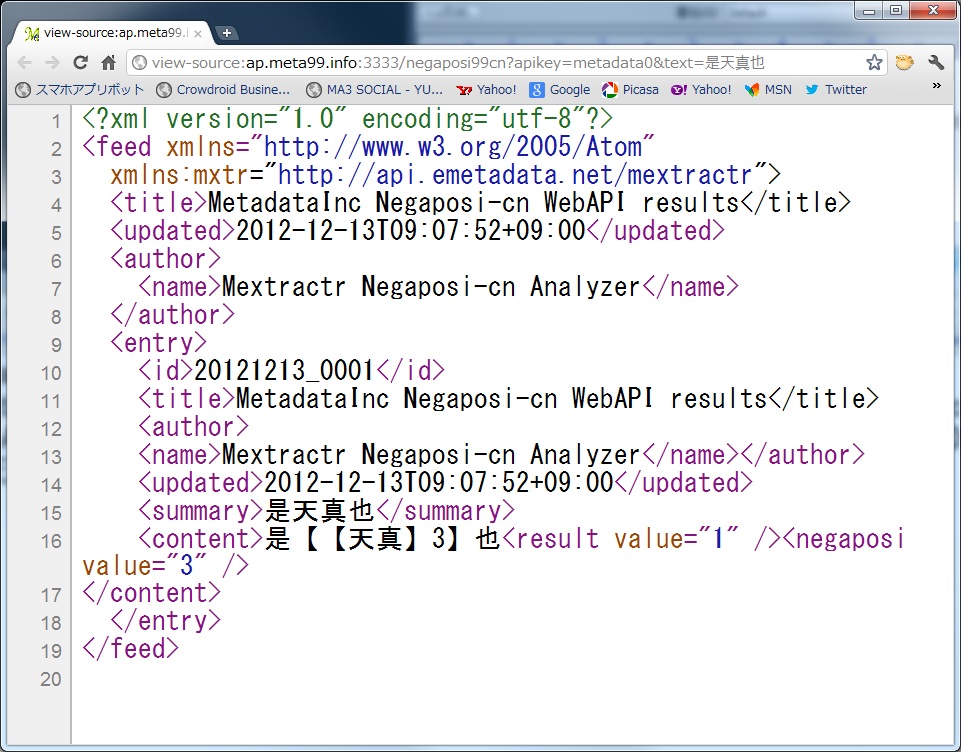Image resolution: width=961 pixels, height=752 pixels.
Task: Reload the page with refresh icon
Action: point(80,63)
